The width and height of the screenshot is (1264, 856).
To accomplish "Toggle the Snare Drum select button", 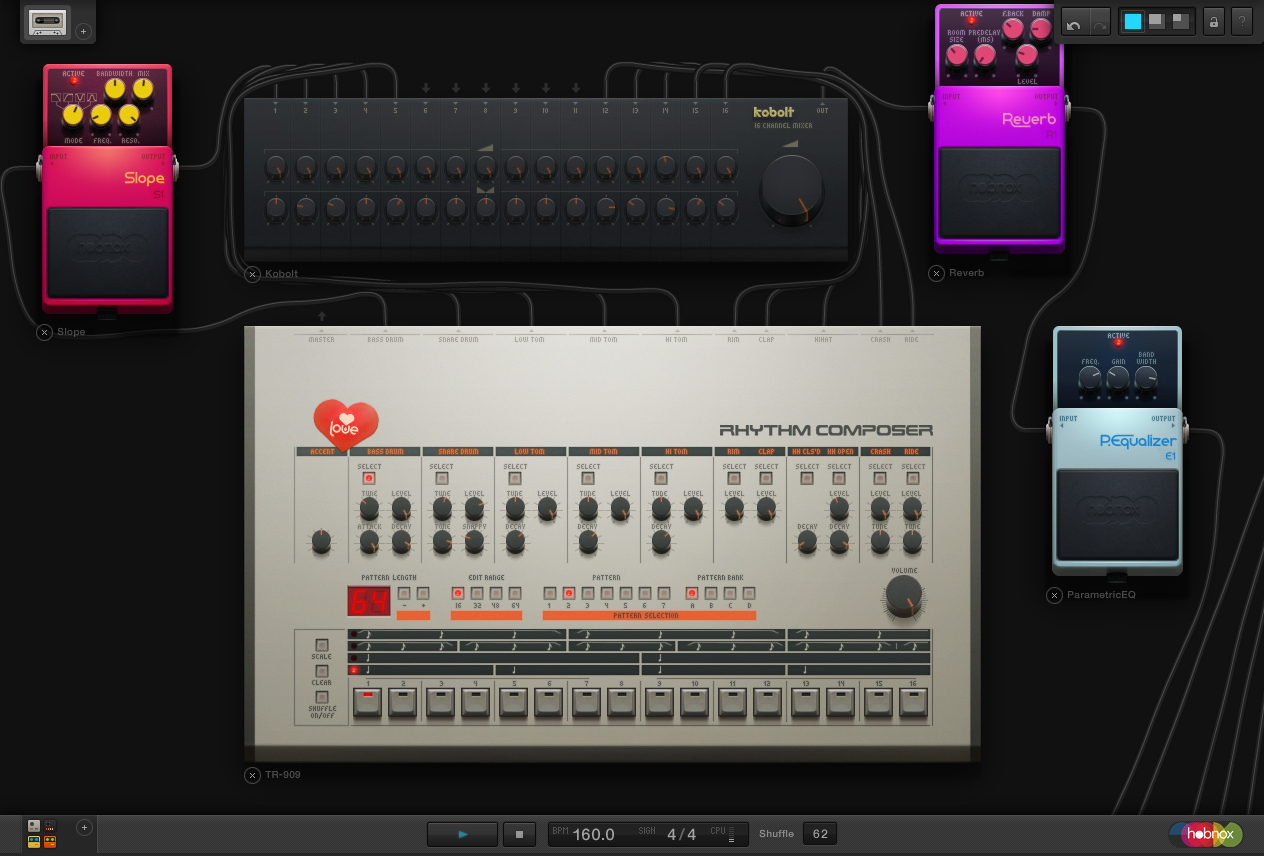I will (x=442, y=479).
